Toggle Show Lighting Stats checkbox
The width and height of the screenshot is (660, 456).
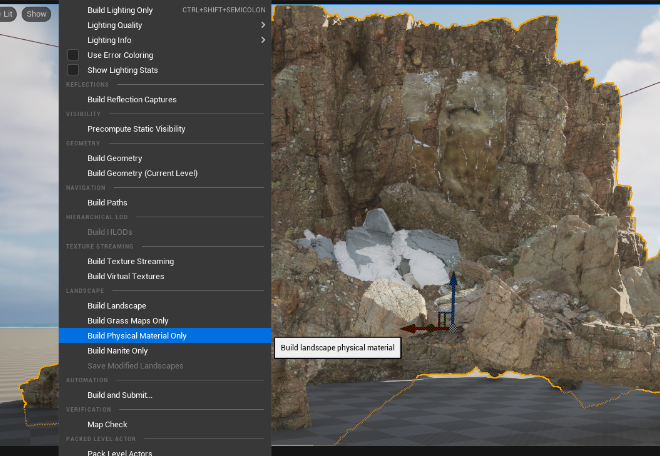[x=72, y=70]
